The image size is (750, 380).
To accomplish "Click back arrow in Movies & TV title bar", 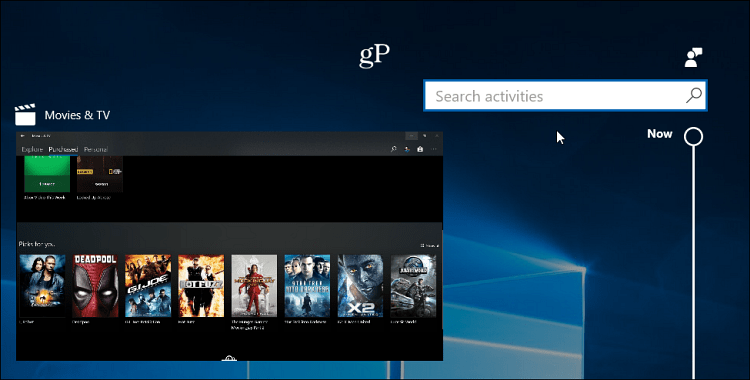I will pyautogui.click(x=22, y=136).
